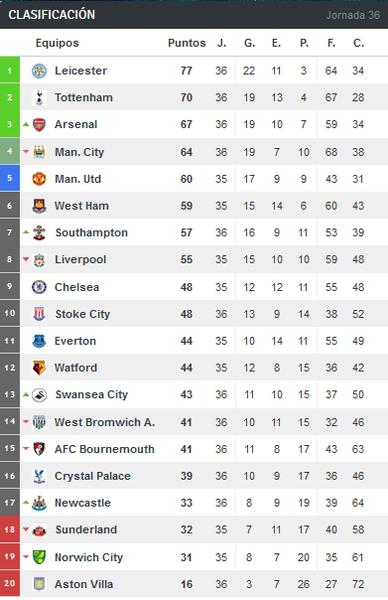Click the Chelsea club badge
Image resolution: width=388 pixels, height=600 pixels.
(39, 287)
